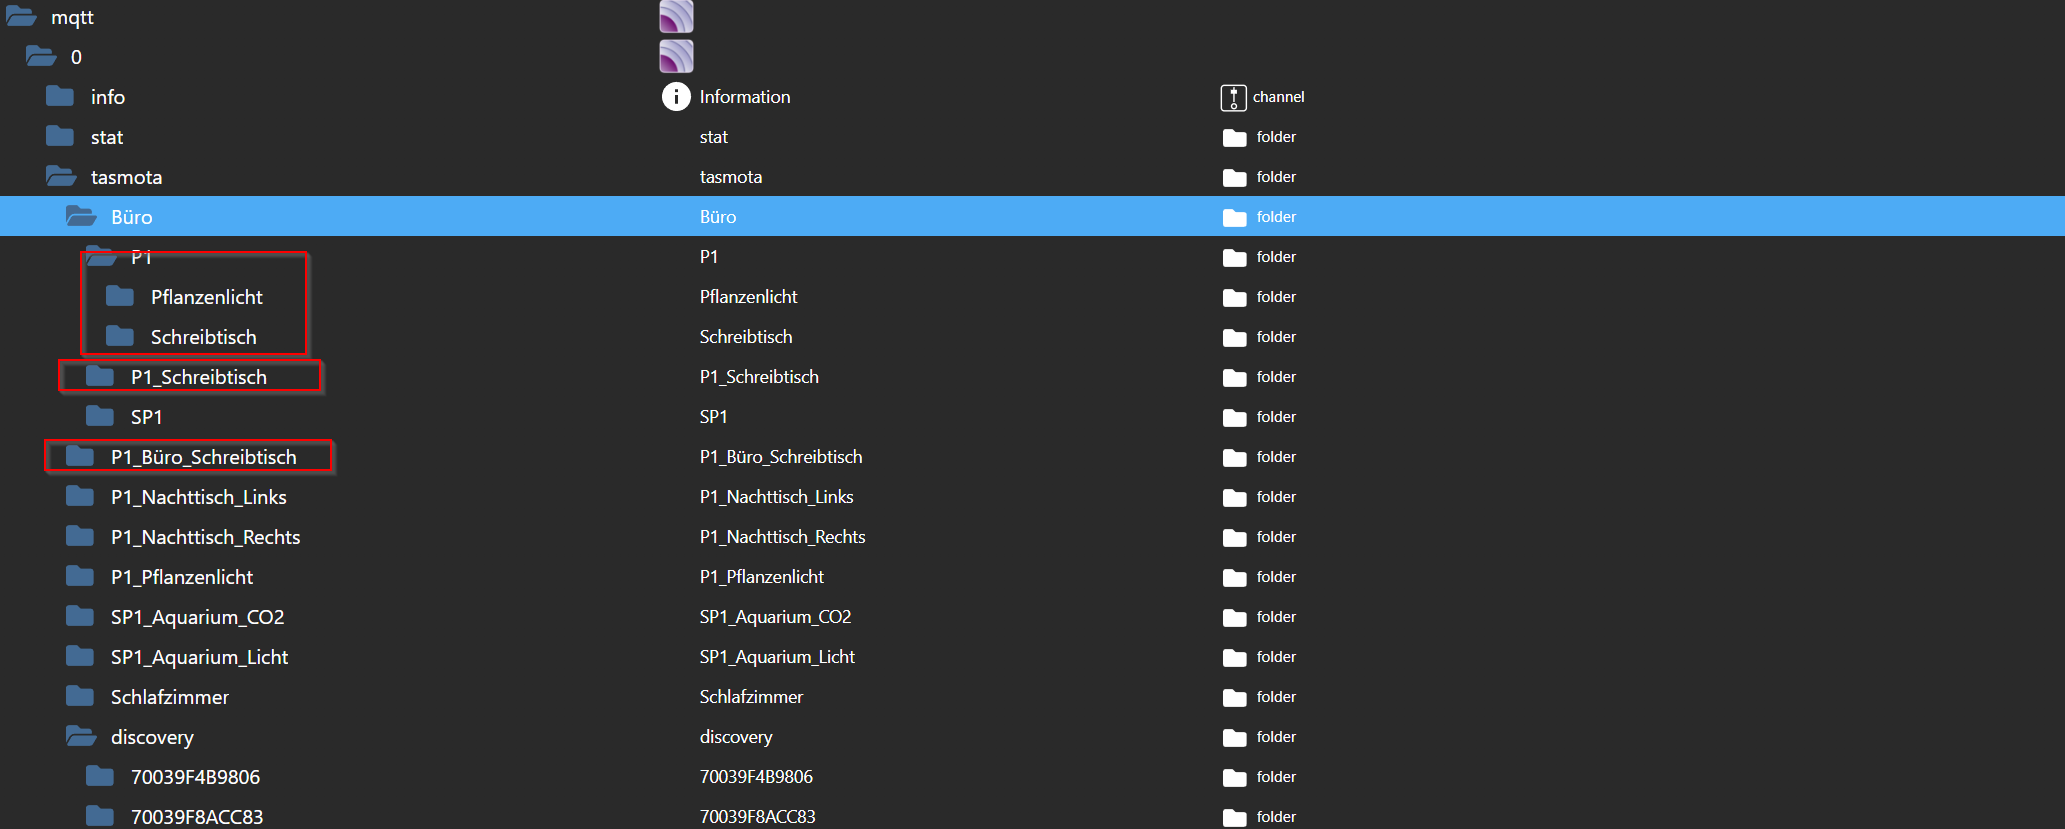This screenshot has height=829, width=2065.
Task: Select the 70039F4B9806 discovery tree entry
Action: [196, 777]
